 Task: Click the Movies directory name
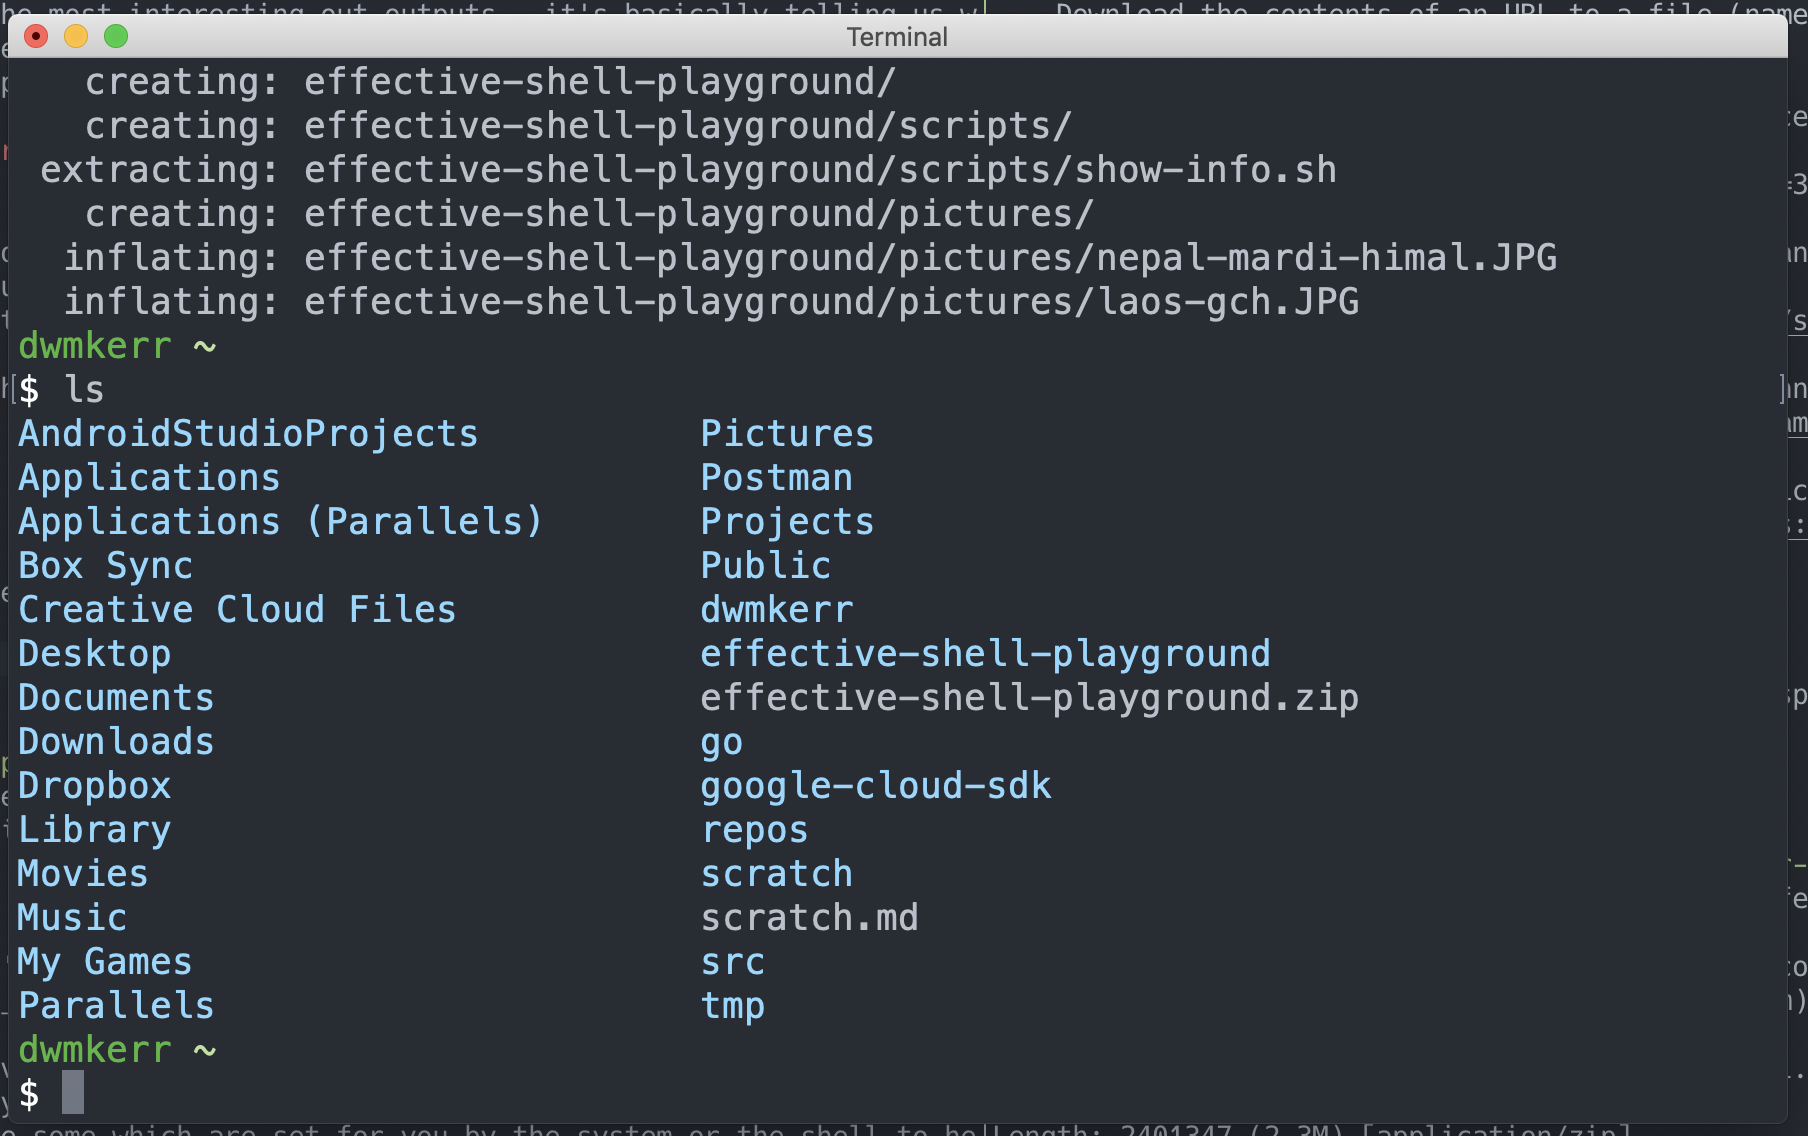(83, 874)
